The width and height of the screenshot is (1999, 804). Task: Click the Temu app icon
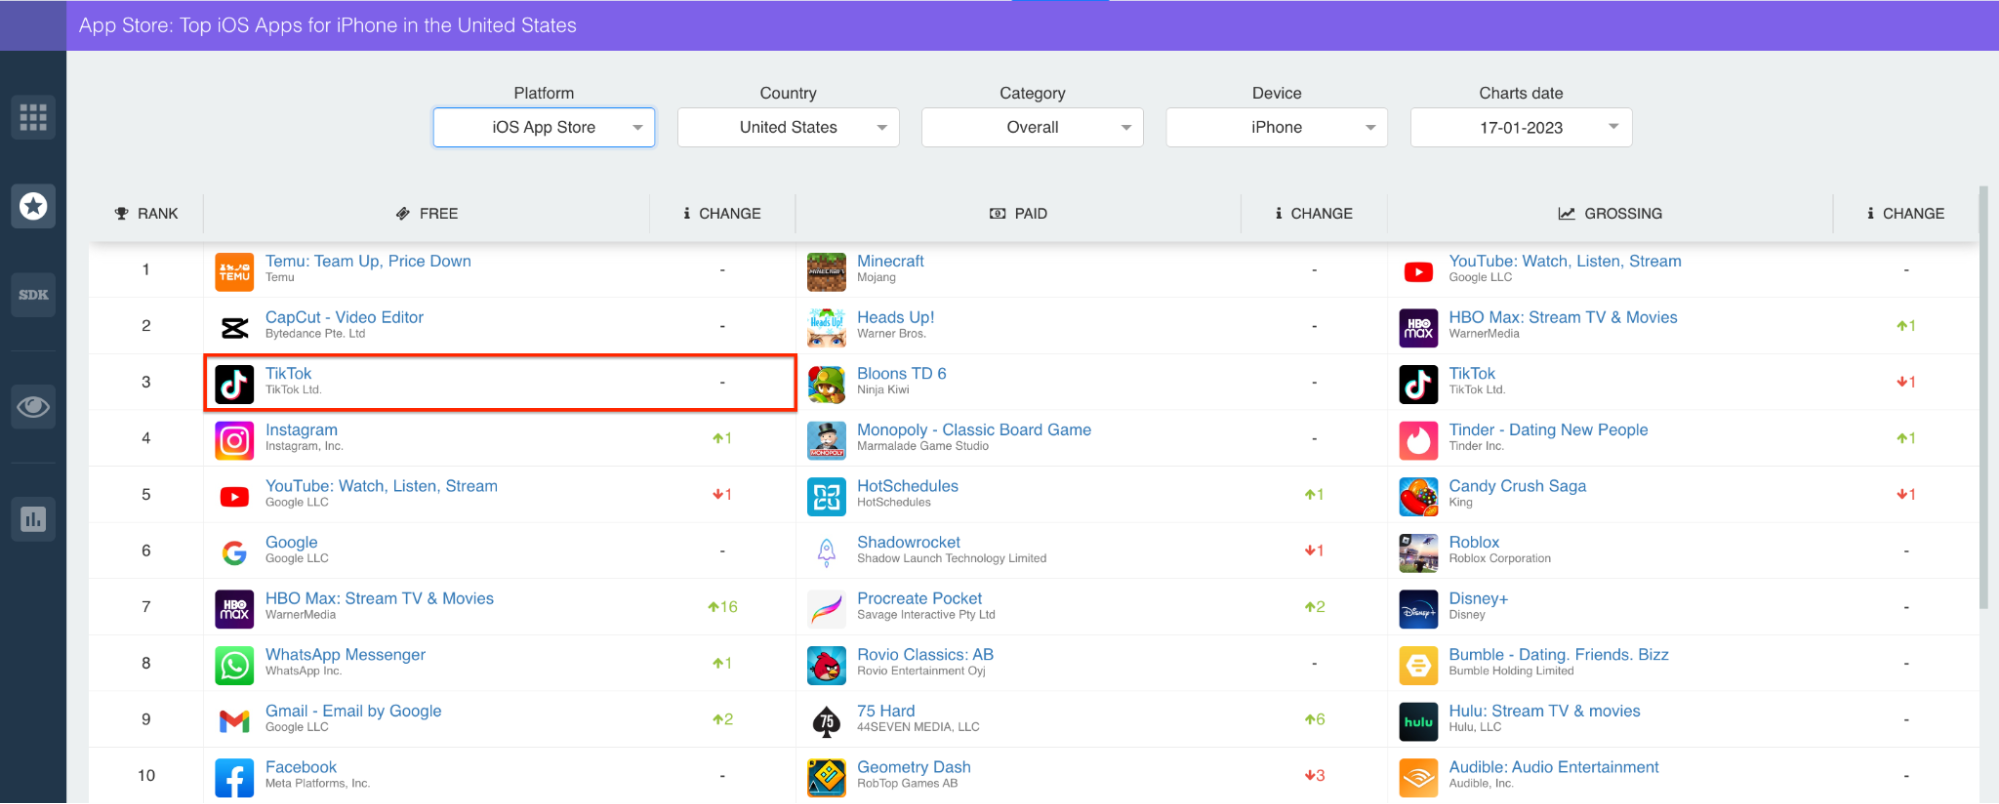point(234,272)
